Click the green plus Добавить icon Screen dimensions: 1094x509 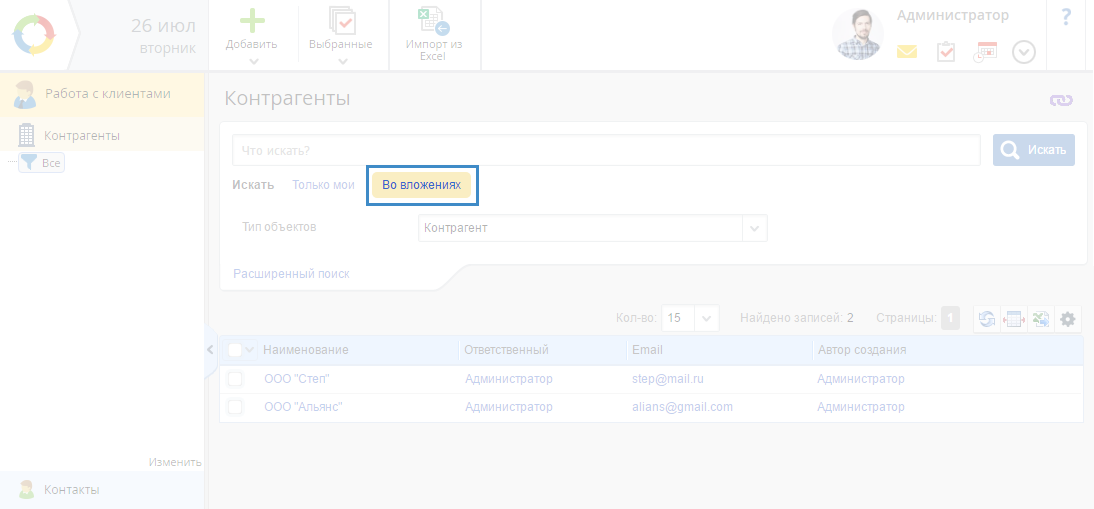pyautogui.click(x=251, y=21)
